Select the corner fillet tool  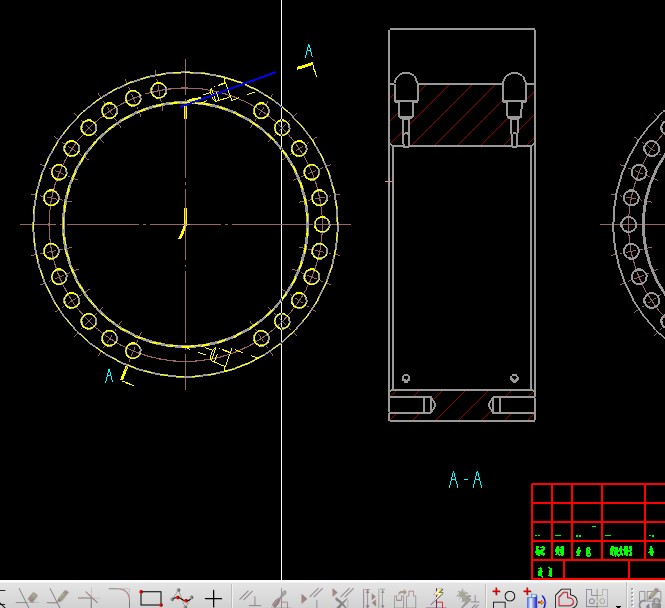tap(120, 598)
